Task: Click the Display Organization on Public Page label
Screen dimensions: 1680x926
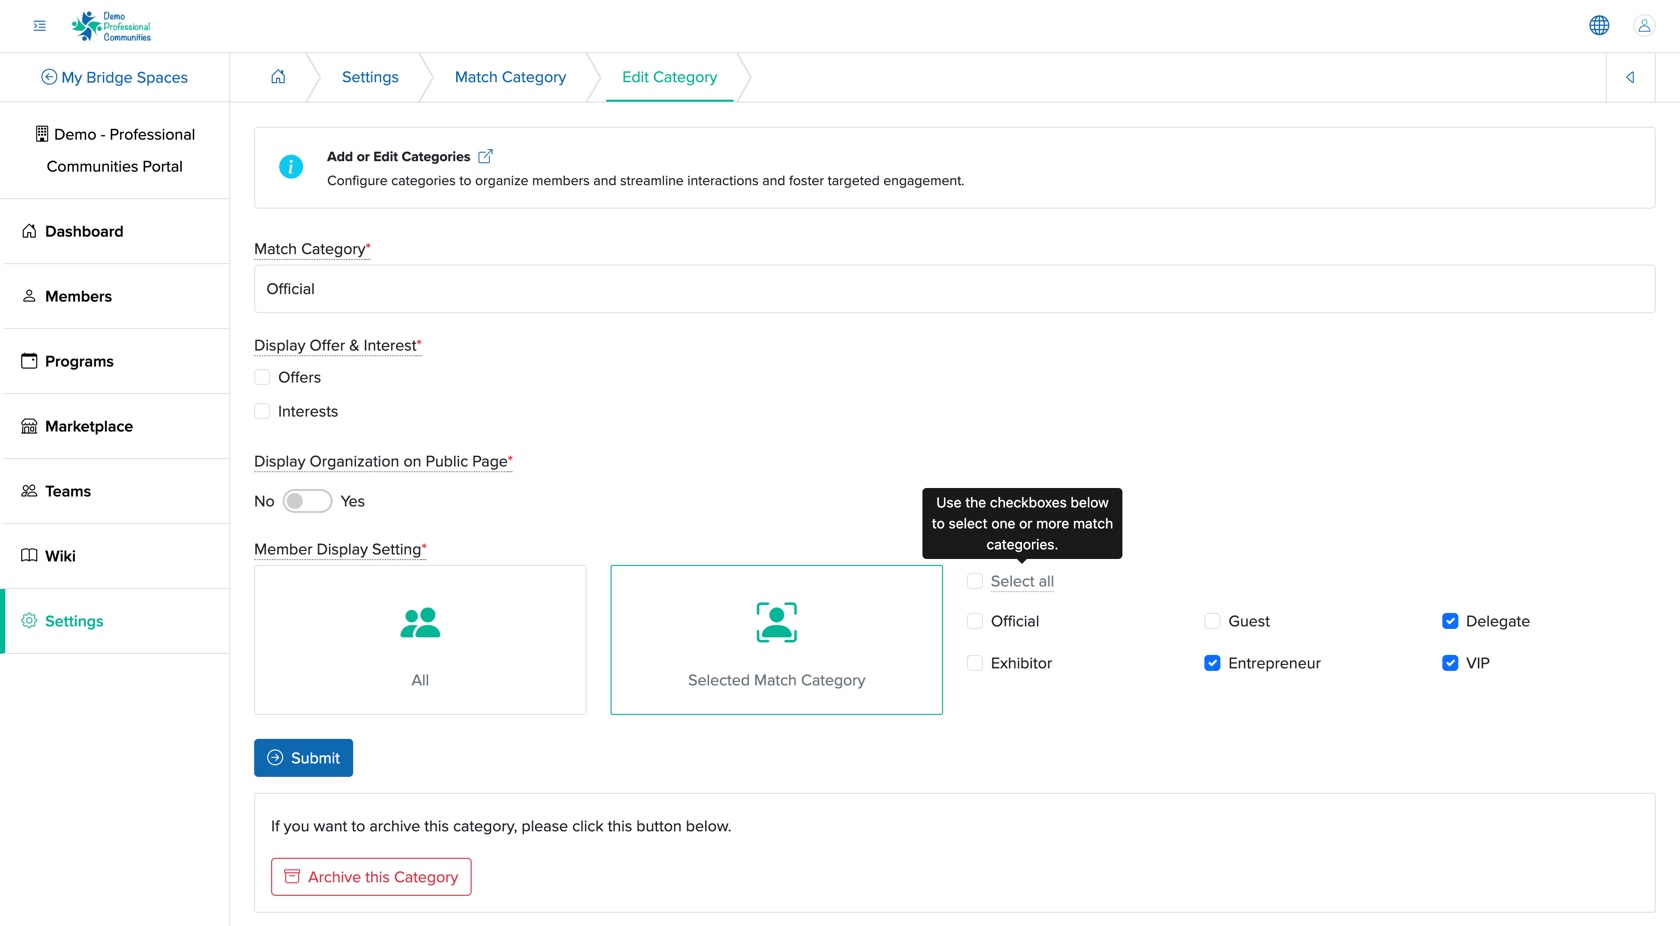Action: point(383,461)
